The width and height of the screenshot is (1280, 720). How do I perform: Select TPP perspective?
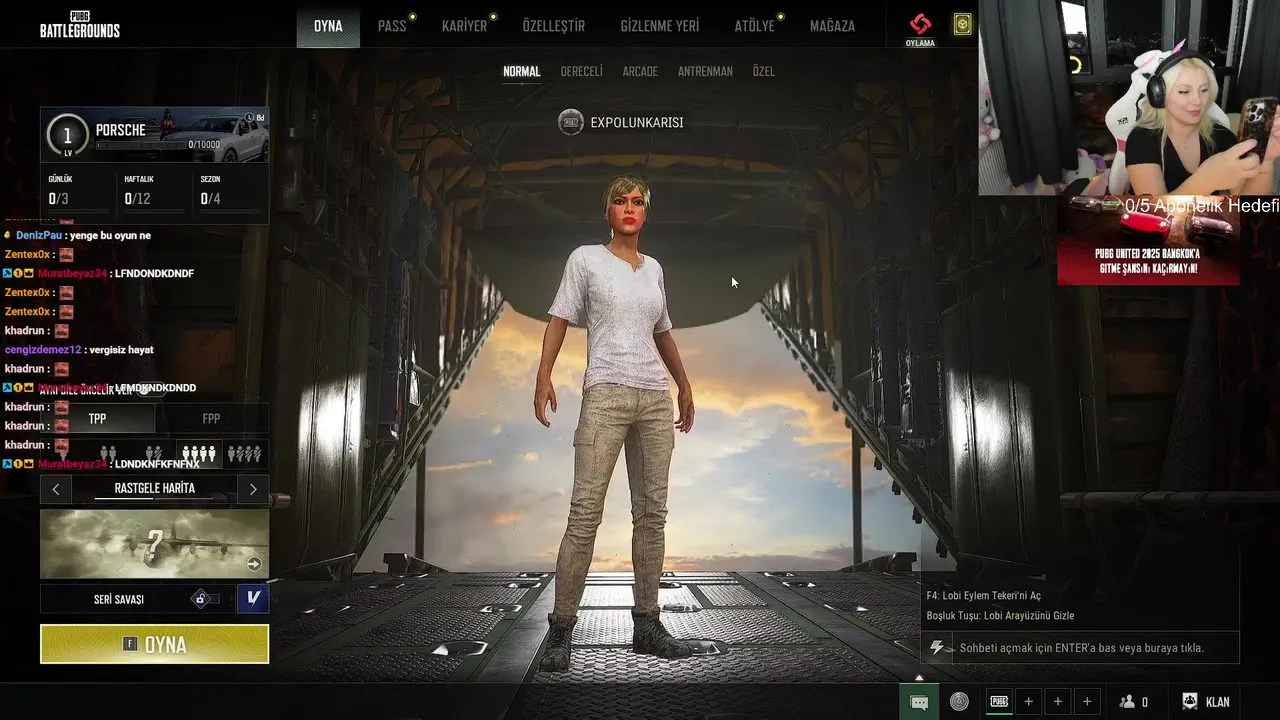pos(97,419)
